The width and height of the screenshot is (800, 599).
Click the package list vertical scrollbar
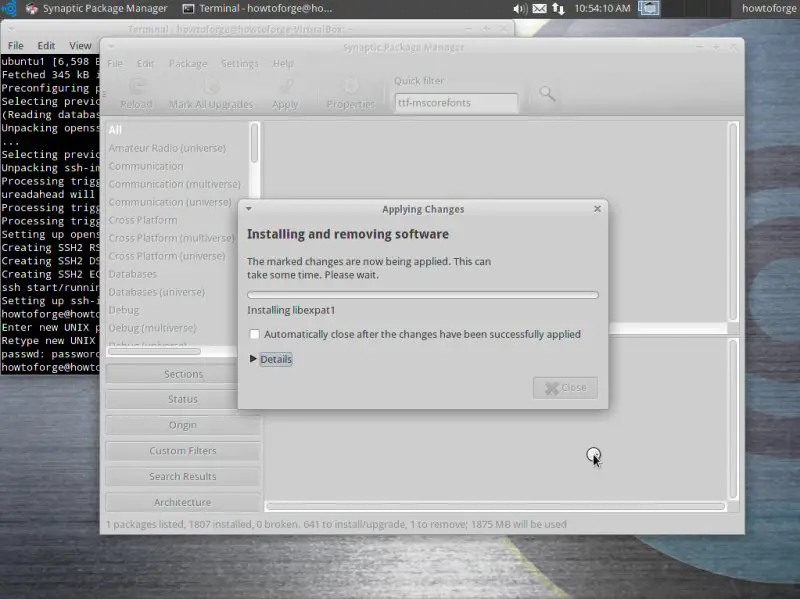733,221
